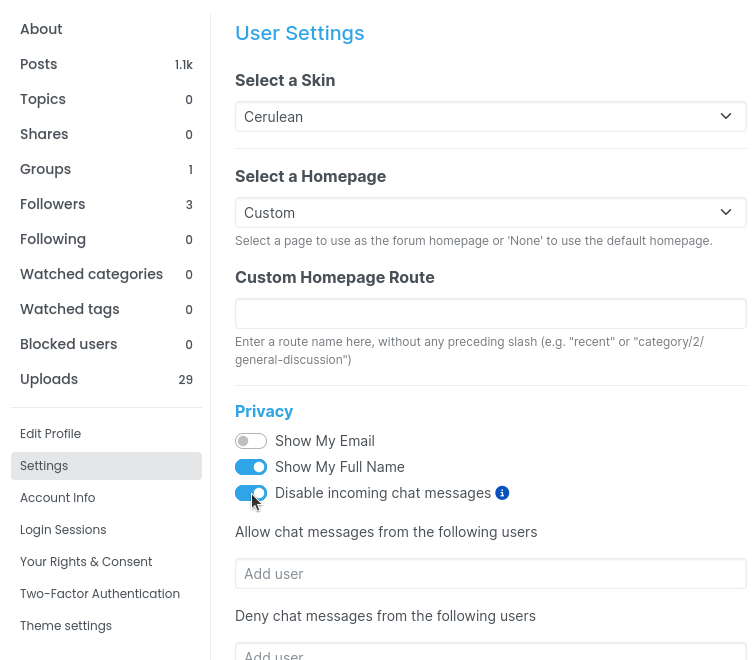Open Two-Factor Authentication settings

point(100,594)
